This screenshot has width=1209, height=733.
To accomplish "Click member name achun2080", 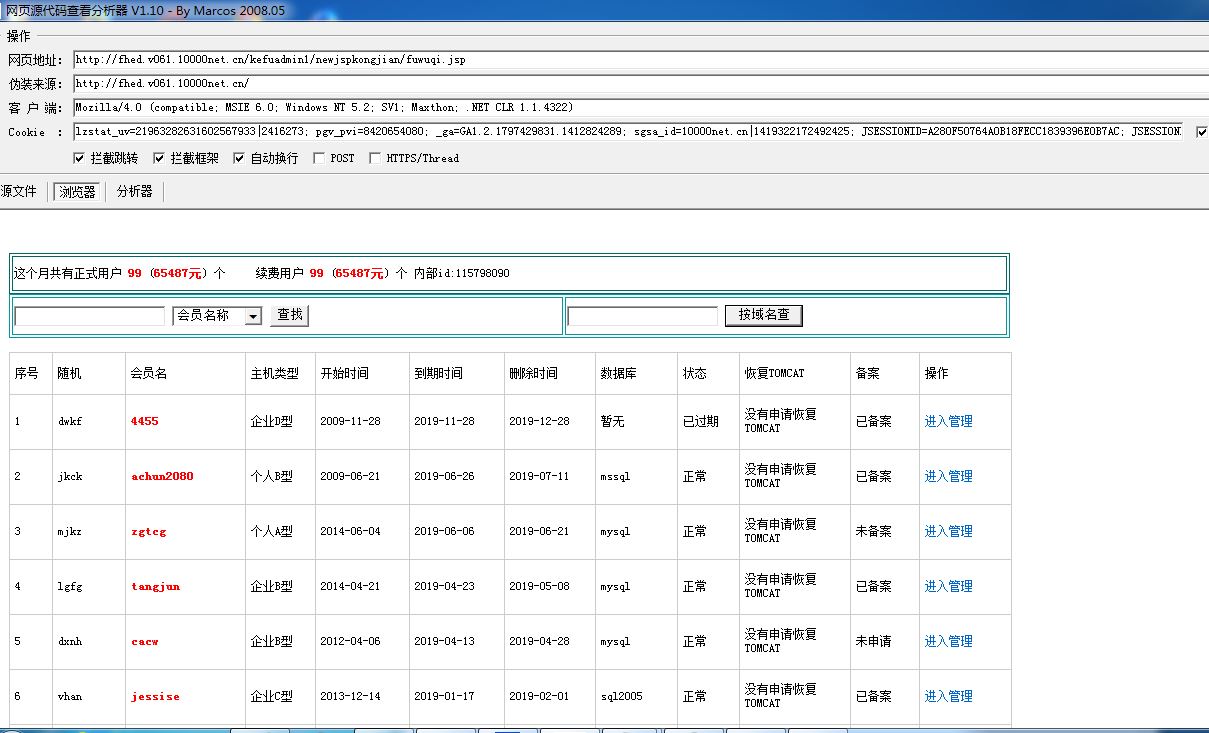I will coord(162,476).
